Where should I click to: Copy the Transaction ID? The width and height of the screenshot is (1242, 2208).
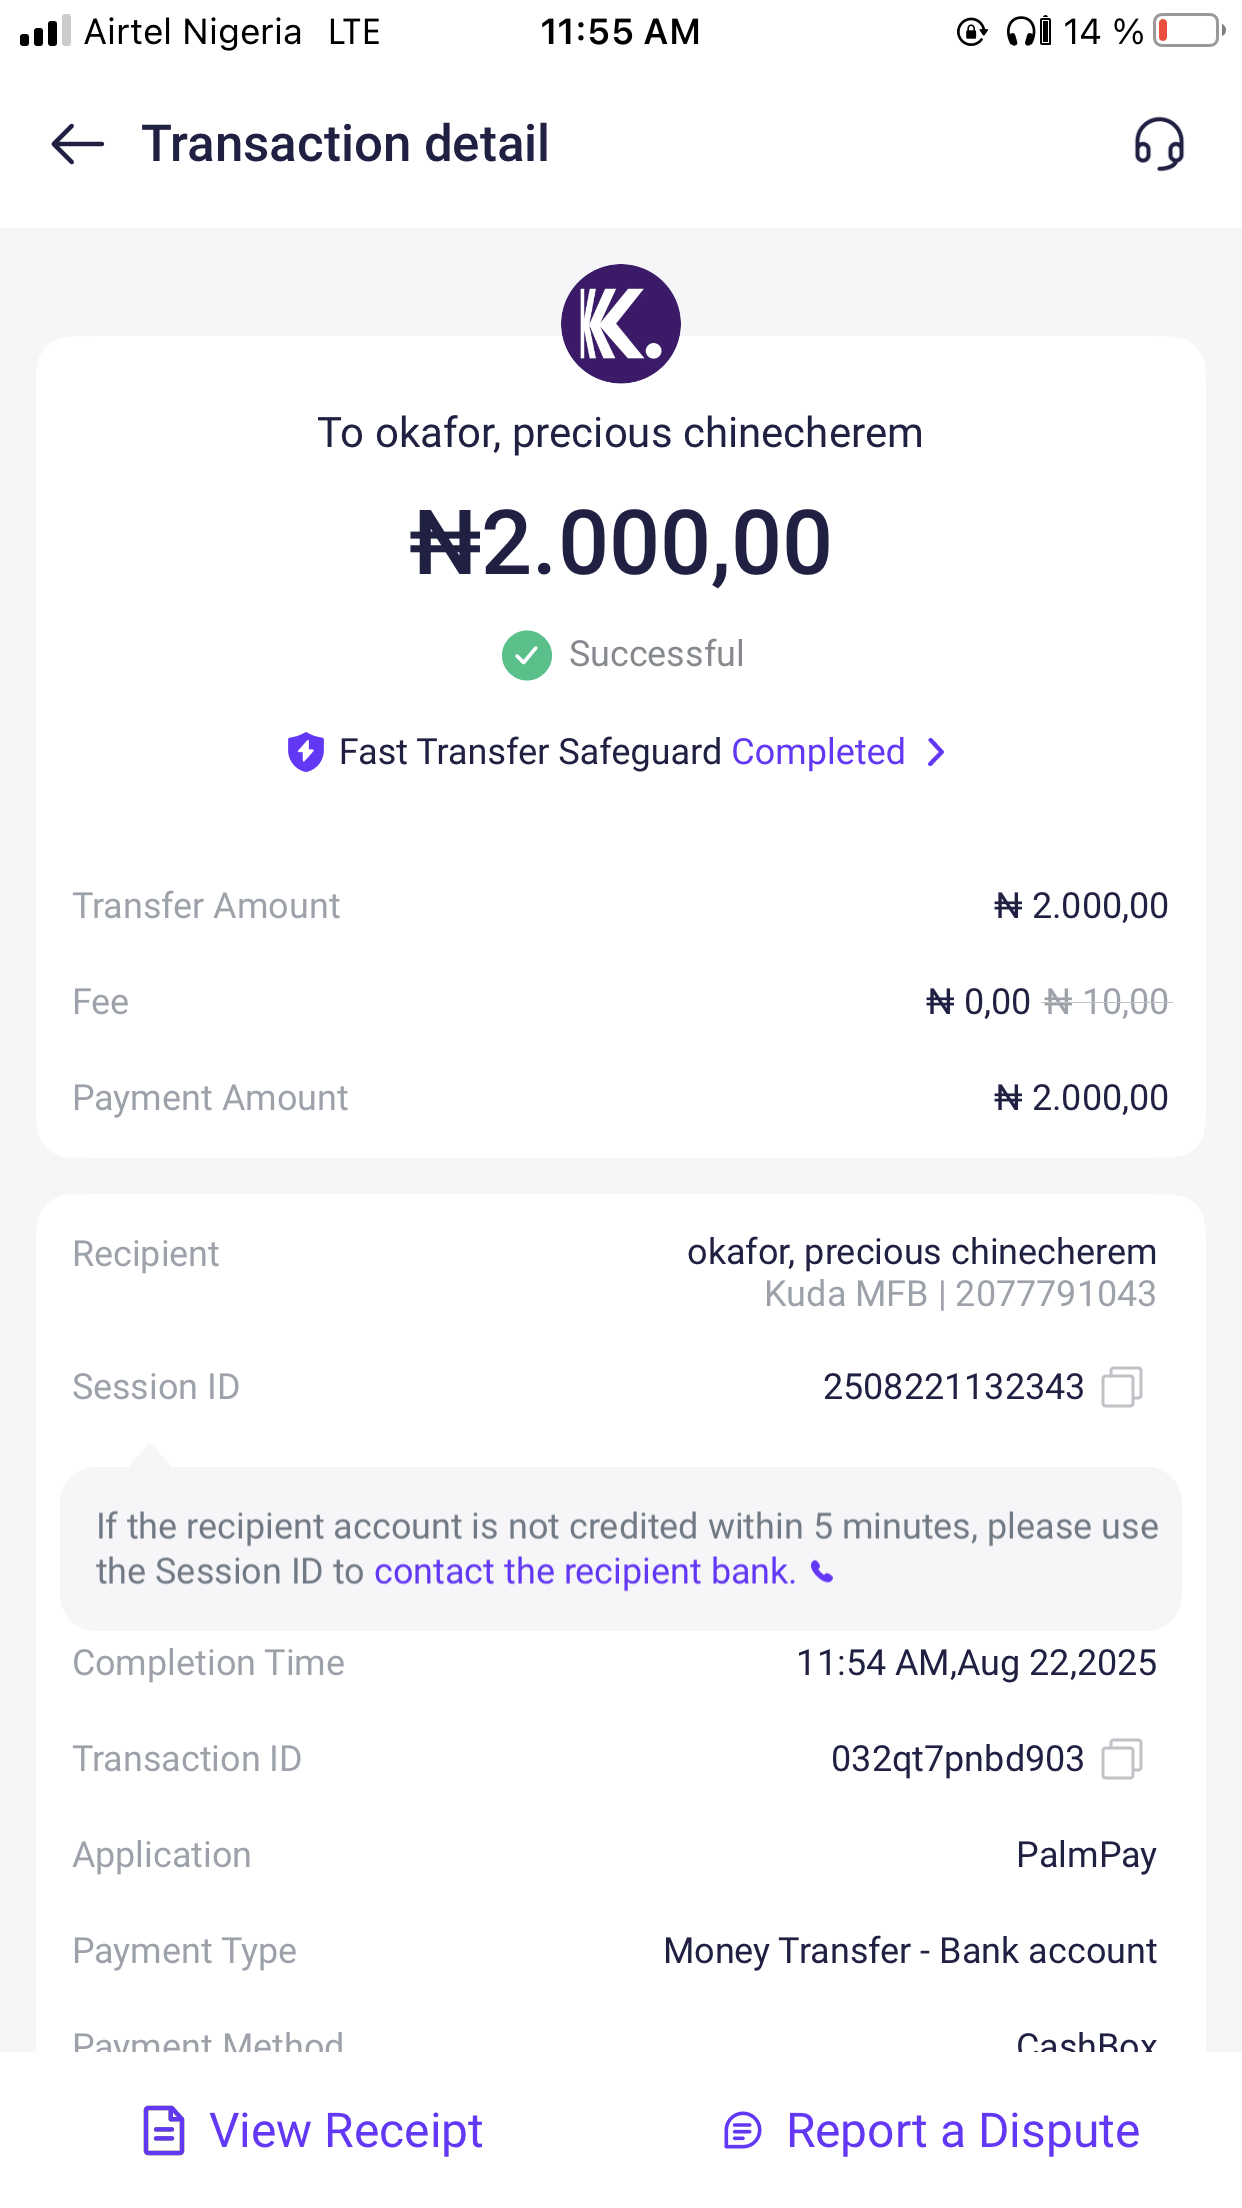[x=1122, y=1759]
